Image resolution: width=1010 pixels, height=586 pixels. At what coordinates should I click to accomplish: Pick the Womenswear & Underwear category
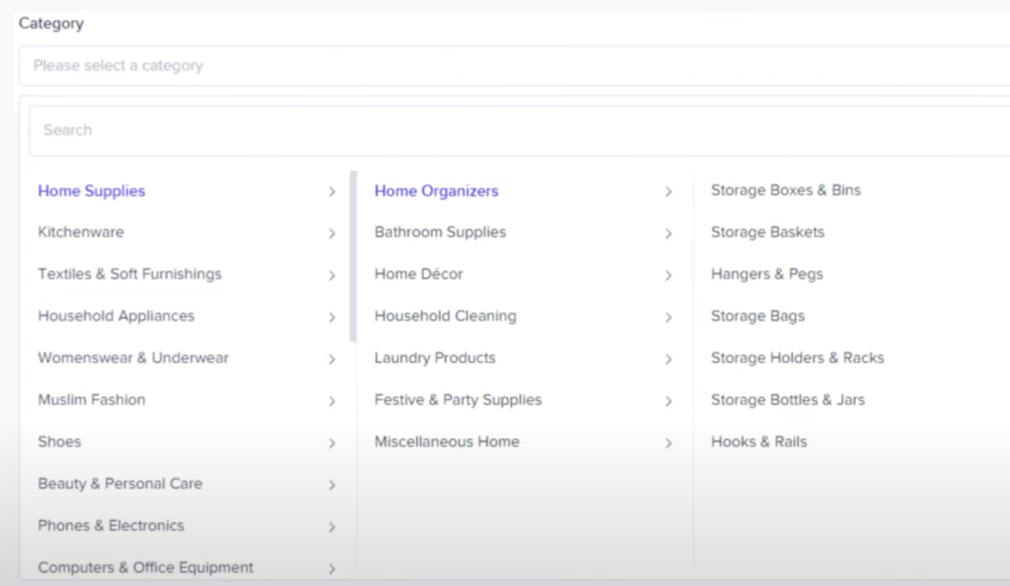click(x=133, y=358)
